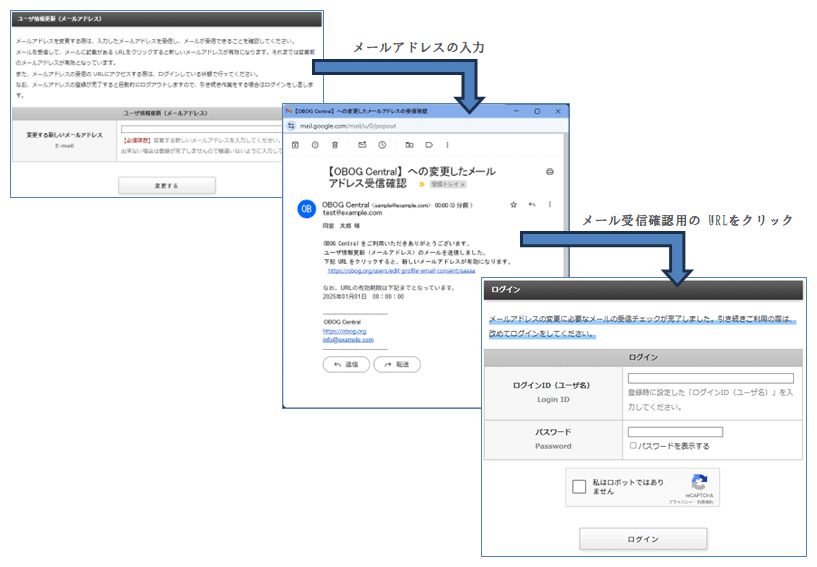Open the message more options dots
This screenshot has height=567, width=817.
tap(550, 205)
